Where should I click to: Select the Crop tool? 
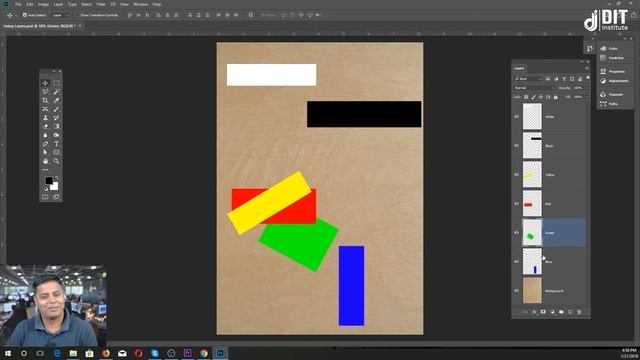45,100
